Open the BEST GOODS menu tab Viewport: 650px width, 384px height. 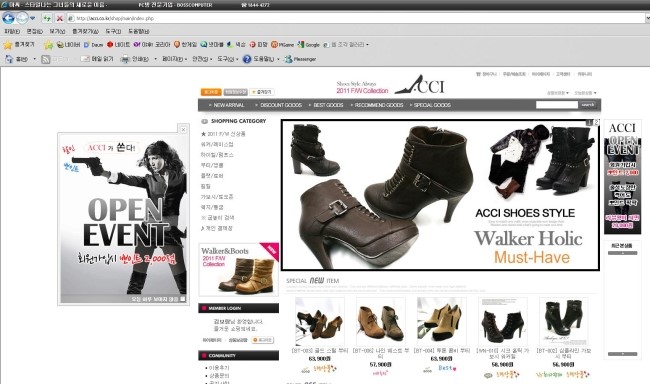coord(326,105)
